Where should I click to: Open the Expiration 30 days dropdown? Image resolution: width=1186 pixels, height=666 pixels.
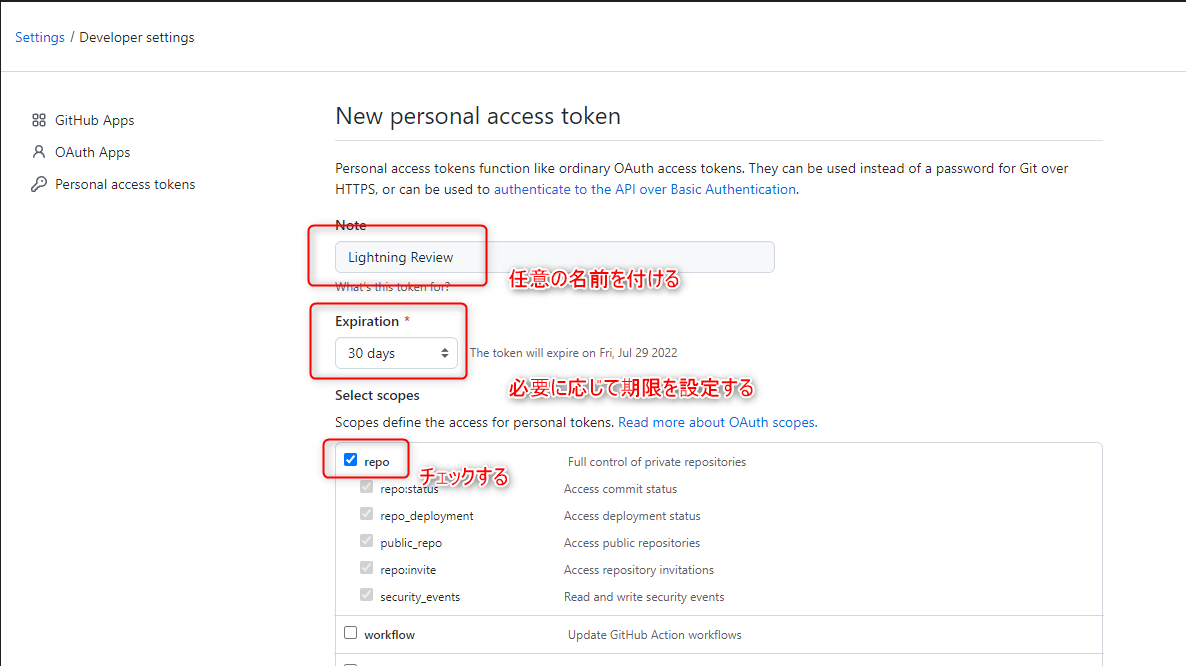click(x=396, y=353)
